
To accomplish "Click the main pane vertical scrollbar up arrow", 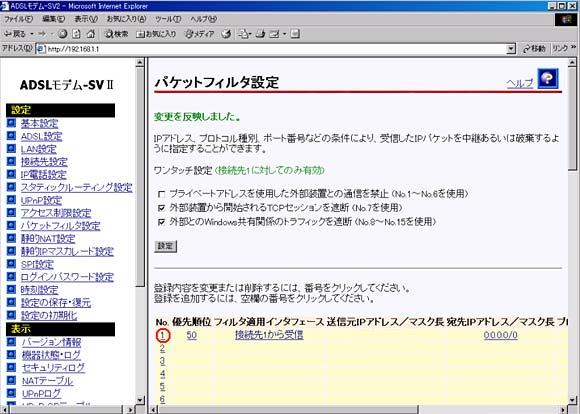I will click(572, 63).
